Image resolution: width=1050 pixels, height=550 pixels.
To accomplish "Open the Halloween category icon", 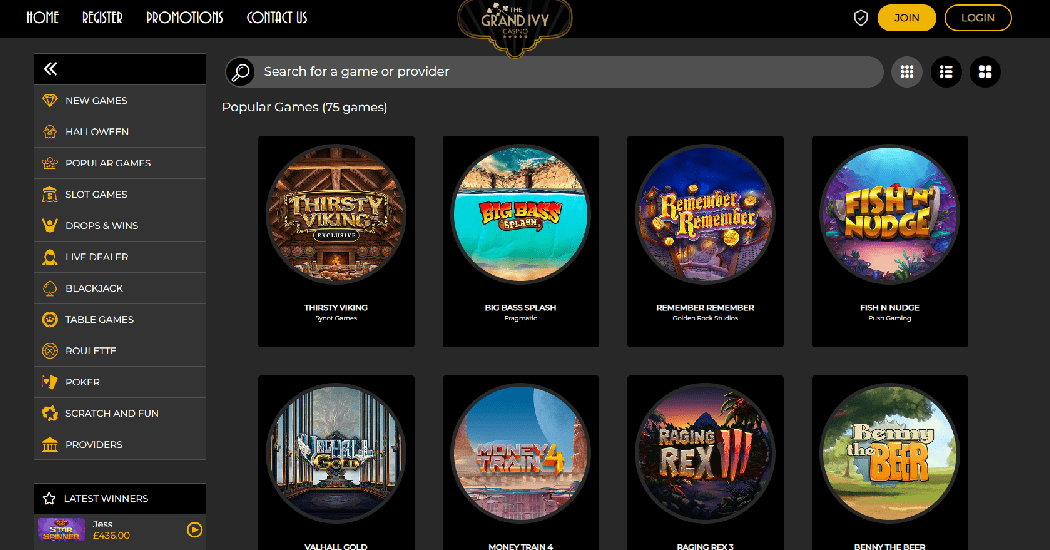I will 50,132.
